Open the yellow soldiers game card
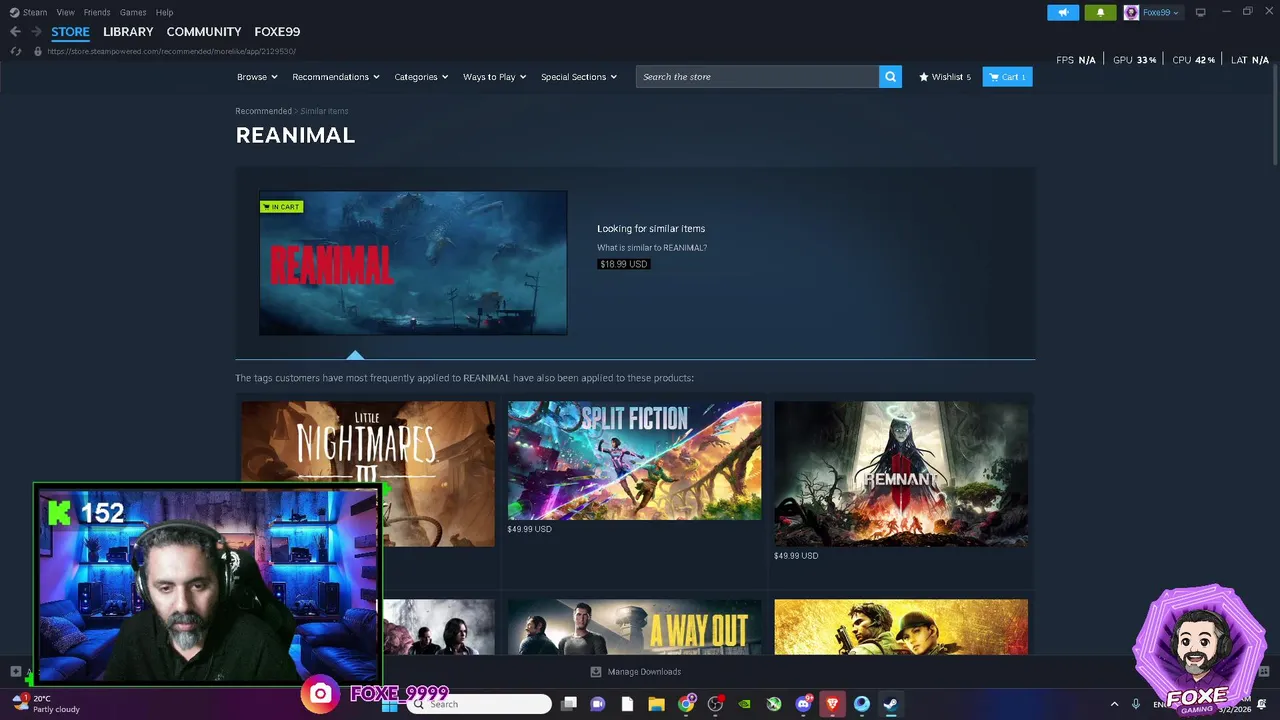Viewport: 1280px width, 720px height. tap(901, 627)
